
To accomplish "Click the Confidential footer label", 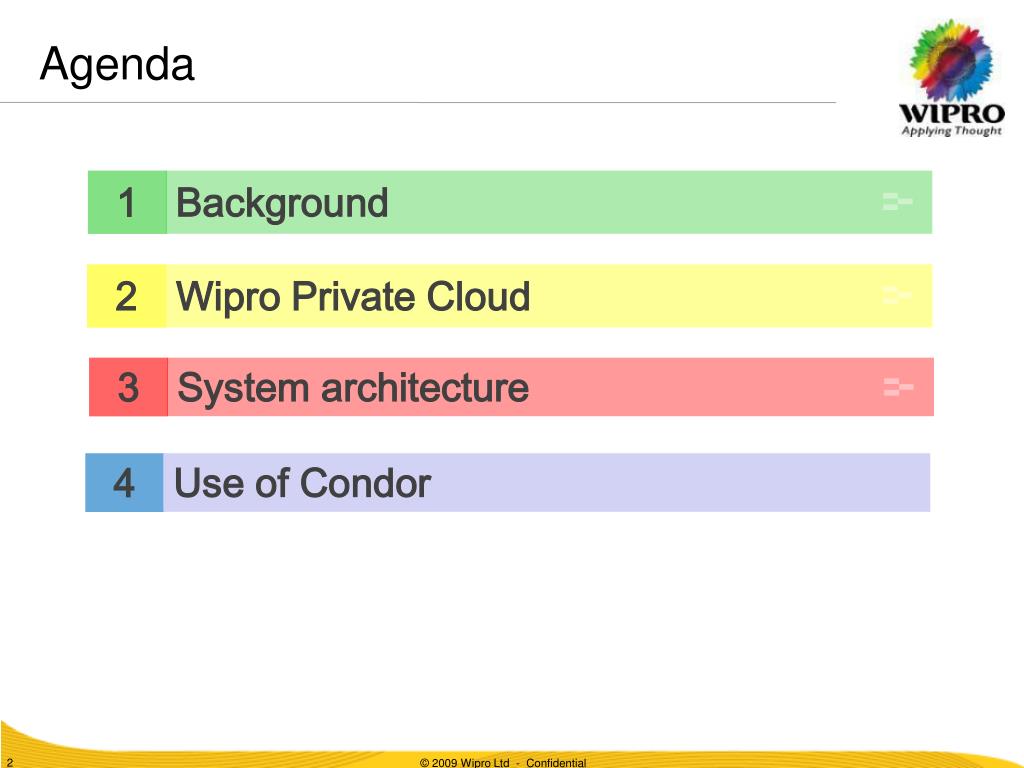I will 556,762.
